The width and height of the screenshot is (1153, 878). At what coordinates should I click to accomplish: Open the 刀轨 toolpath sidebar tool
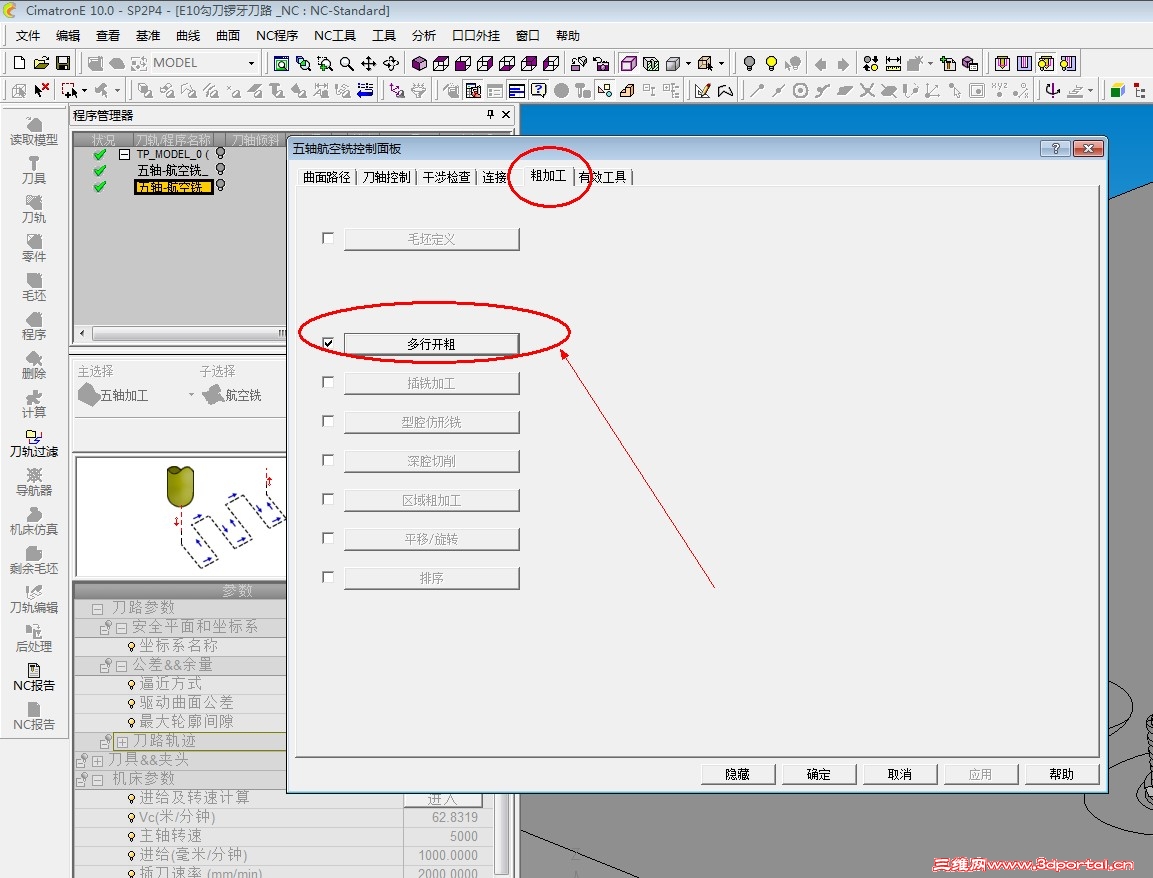[x=34, y=210]
